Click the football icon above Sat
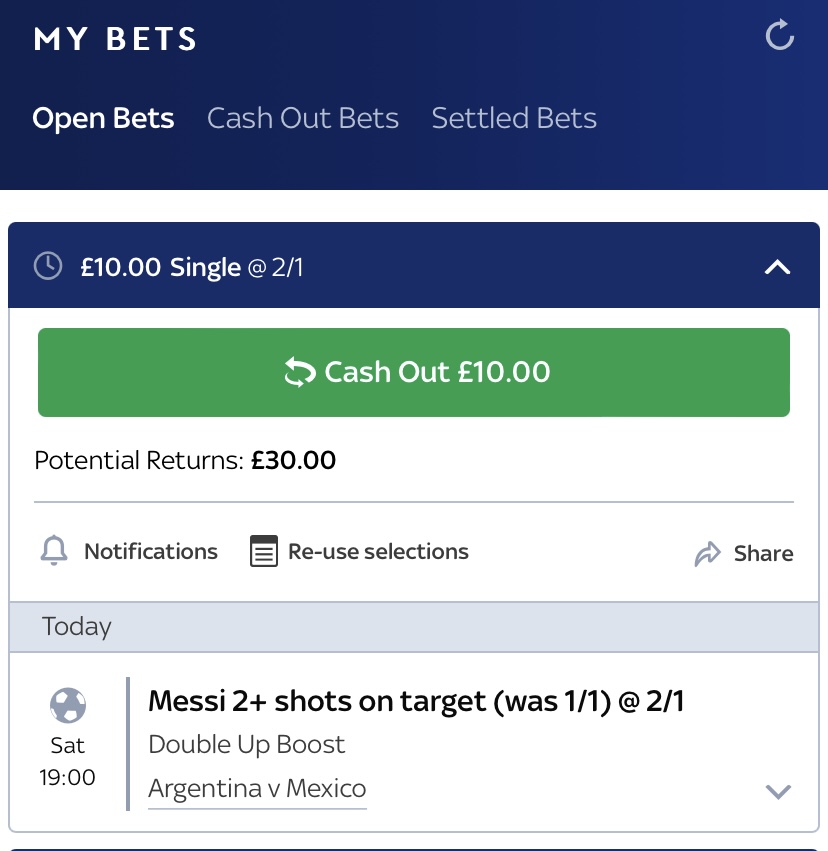Viewport: 828px width, 851px height. (68, 706)
